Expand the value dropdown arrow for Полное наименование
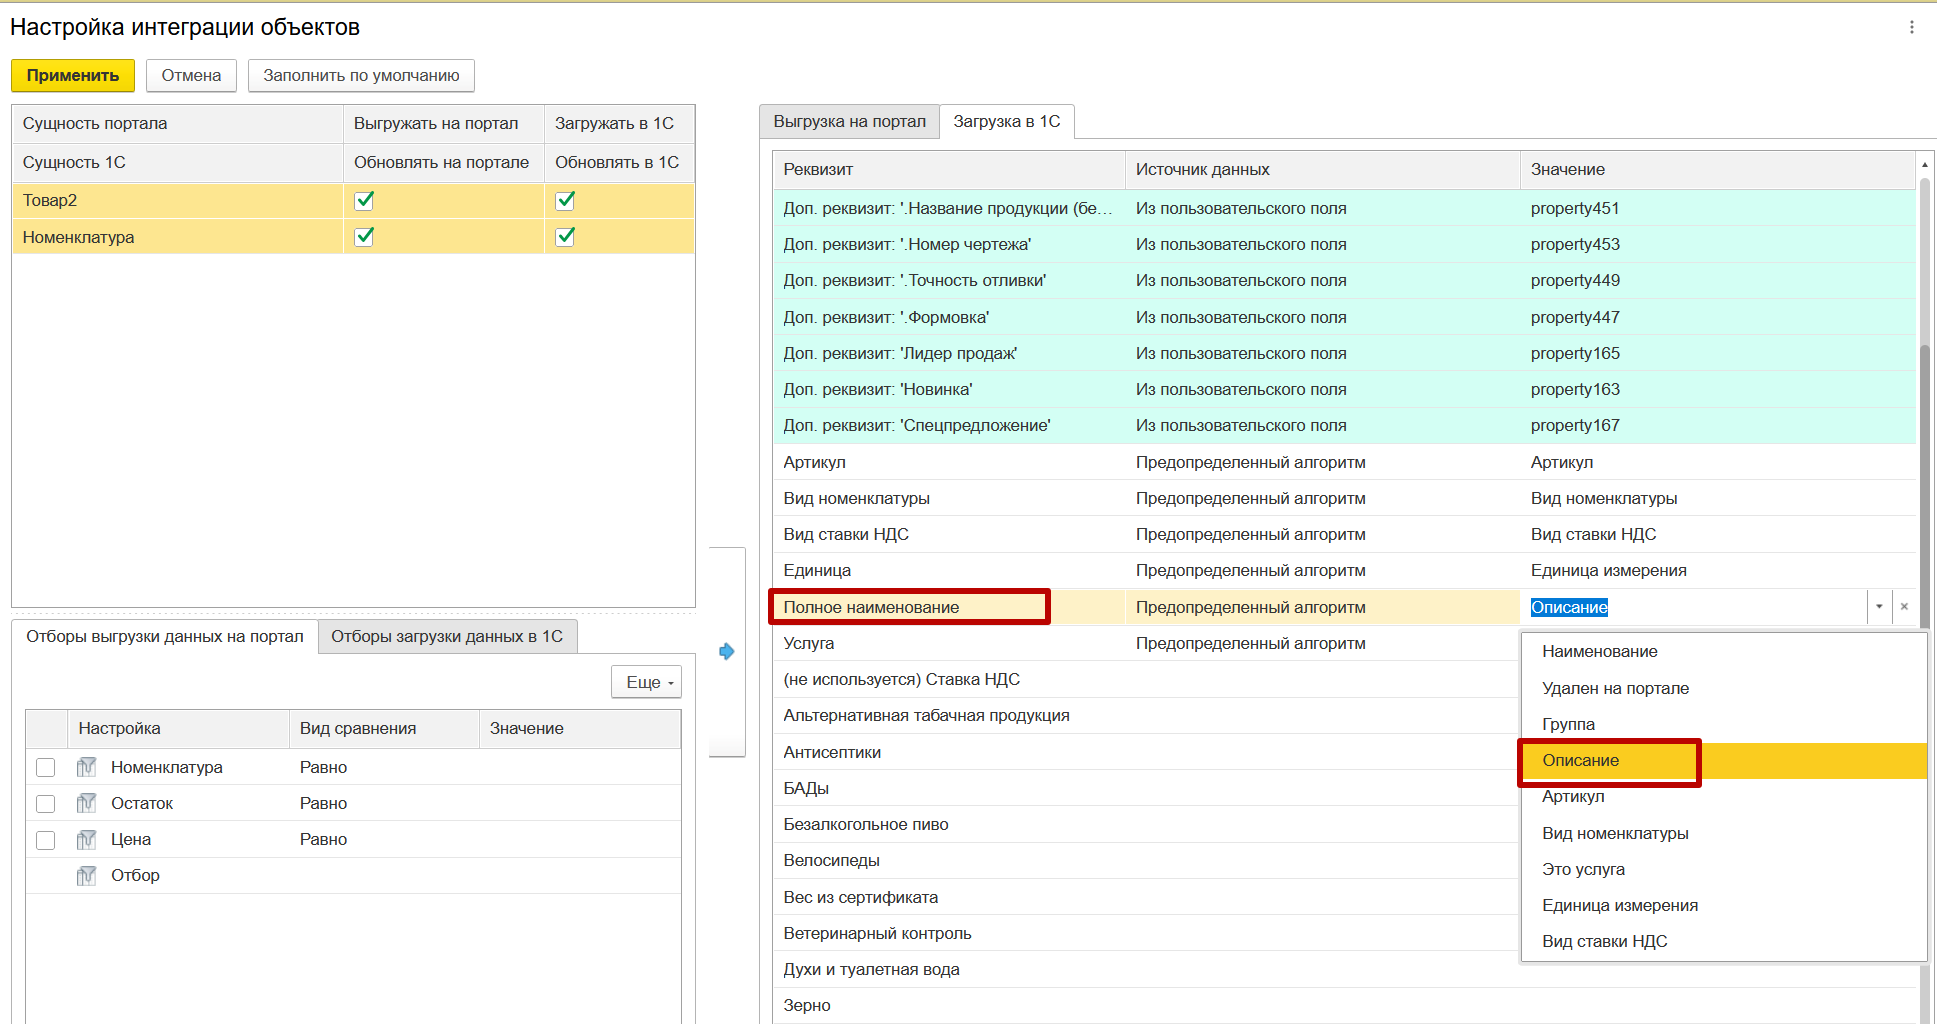1937x1024 pixels. pyautogui.click(x=1879, y=607)
